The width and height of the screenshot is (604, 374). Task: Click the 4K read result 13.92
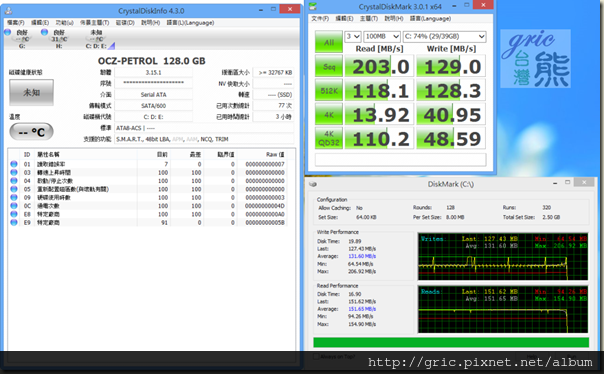[x=379, y=114]
